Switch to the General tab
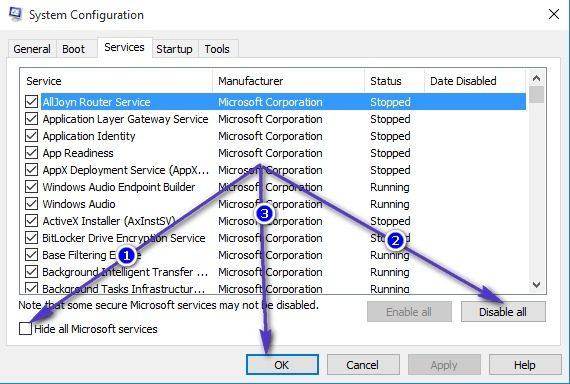Viewport: 570px width, 384px height. [x=32, y=49]
